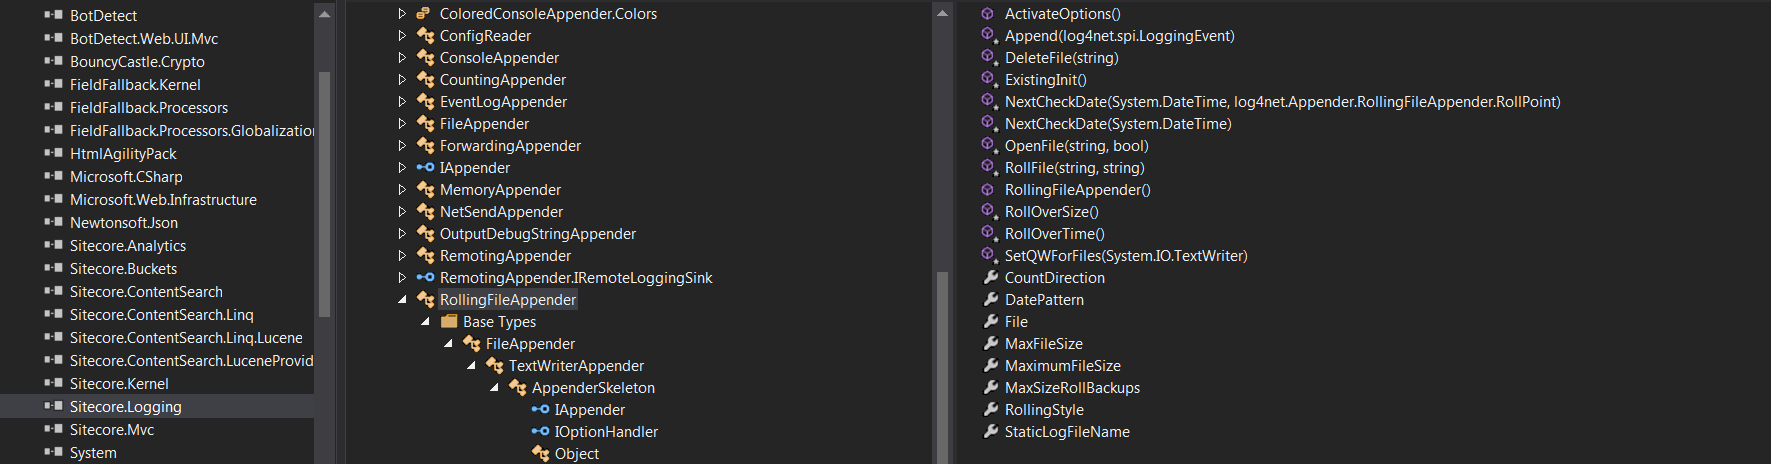Click the assembly icon beside BotDetect
Image resolution: width=1771 pixels, height=464 pixels.
click(x=54, y=15)
